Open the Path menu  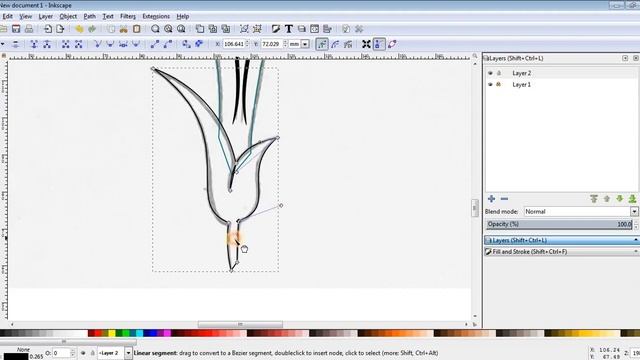pyautogui.click(x=89, y=16)
